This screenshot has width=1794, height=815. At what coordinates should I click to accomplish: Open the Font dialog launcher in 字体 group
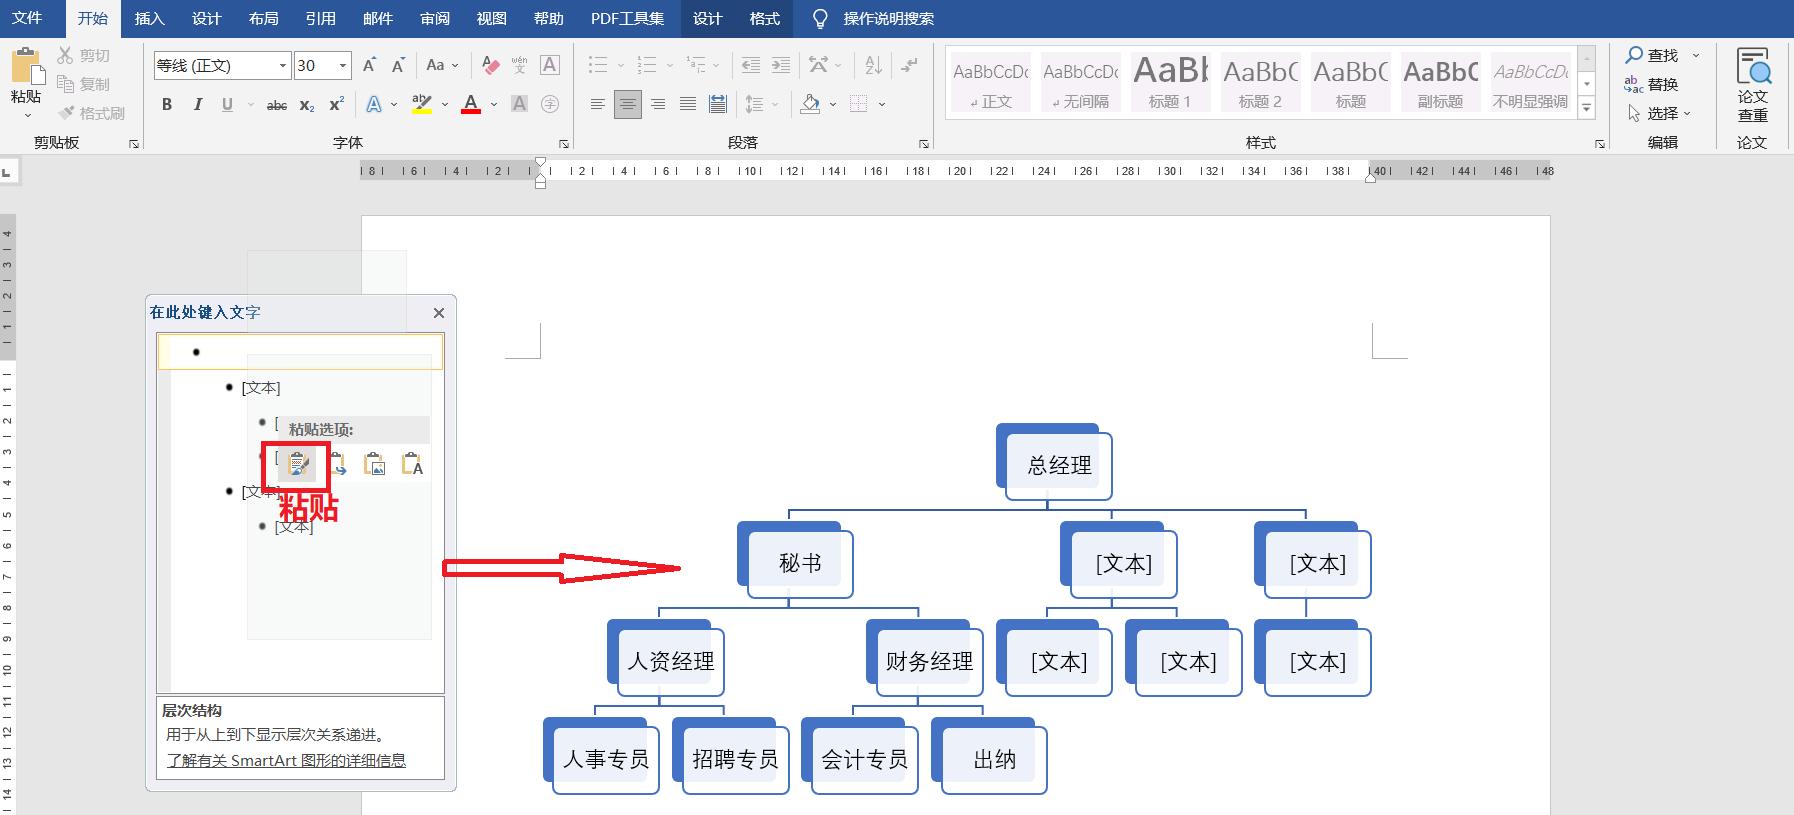(x=563, y=144)
